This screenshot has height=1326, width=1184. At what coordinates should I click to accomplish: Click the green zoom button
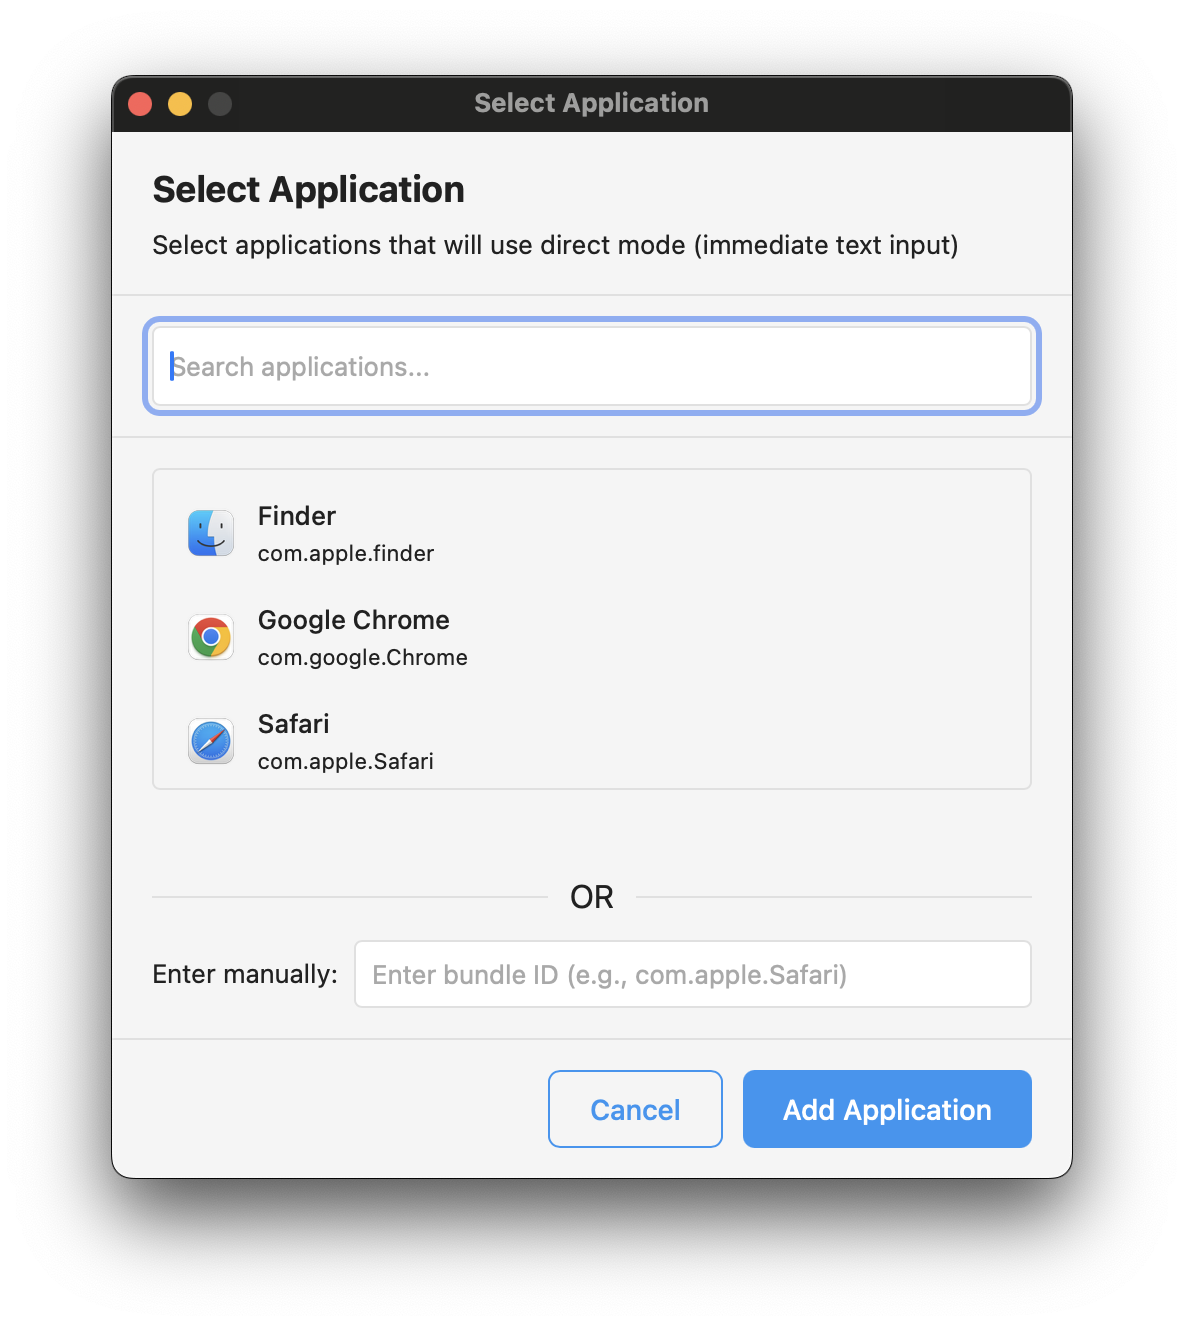tap(219, 103)
